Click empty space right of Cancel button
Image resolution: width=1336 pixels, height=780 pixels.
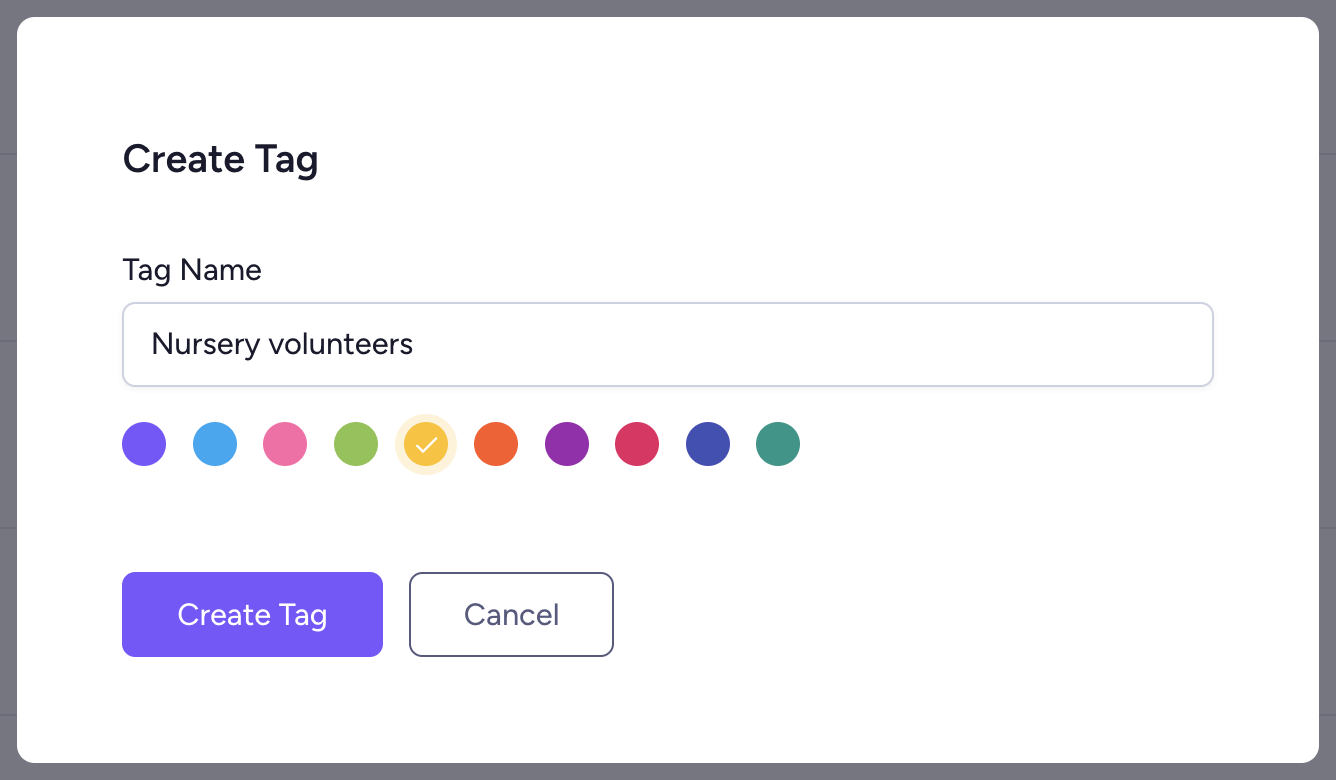click(900, 614)
